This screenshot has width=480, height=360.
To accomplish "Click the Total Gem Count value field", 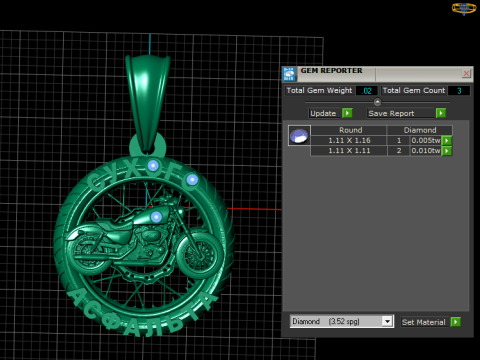I will (x=459, y=91).
